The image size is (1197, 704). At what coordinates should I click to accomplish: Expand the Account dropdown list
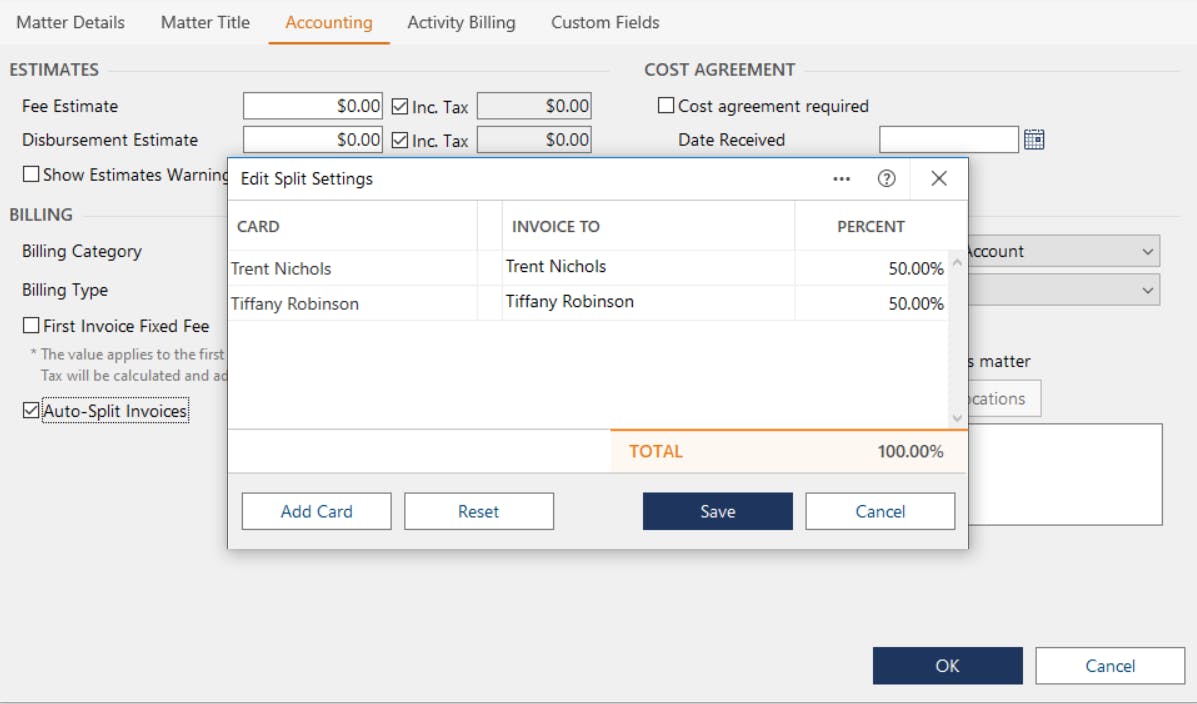(x=1148, y=252)
